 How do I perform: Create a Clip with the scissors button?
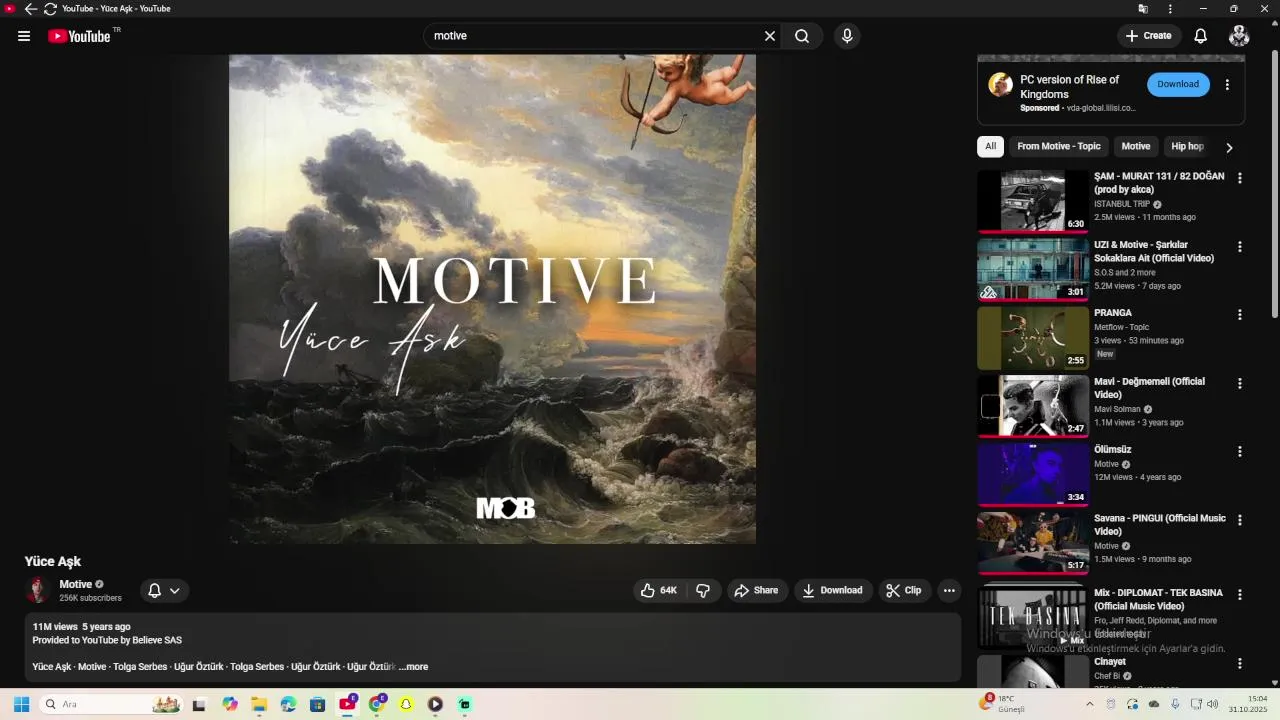point(904,591)
